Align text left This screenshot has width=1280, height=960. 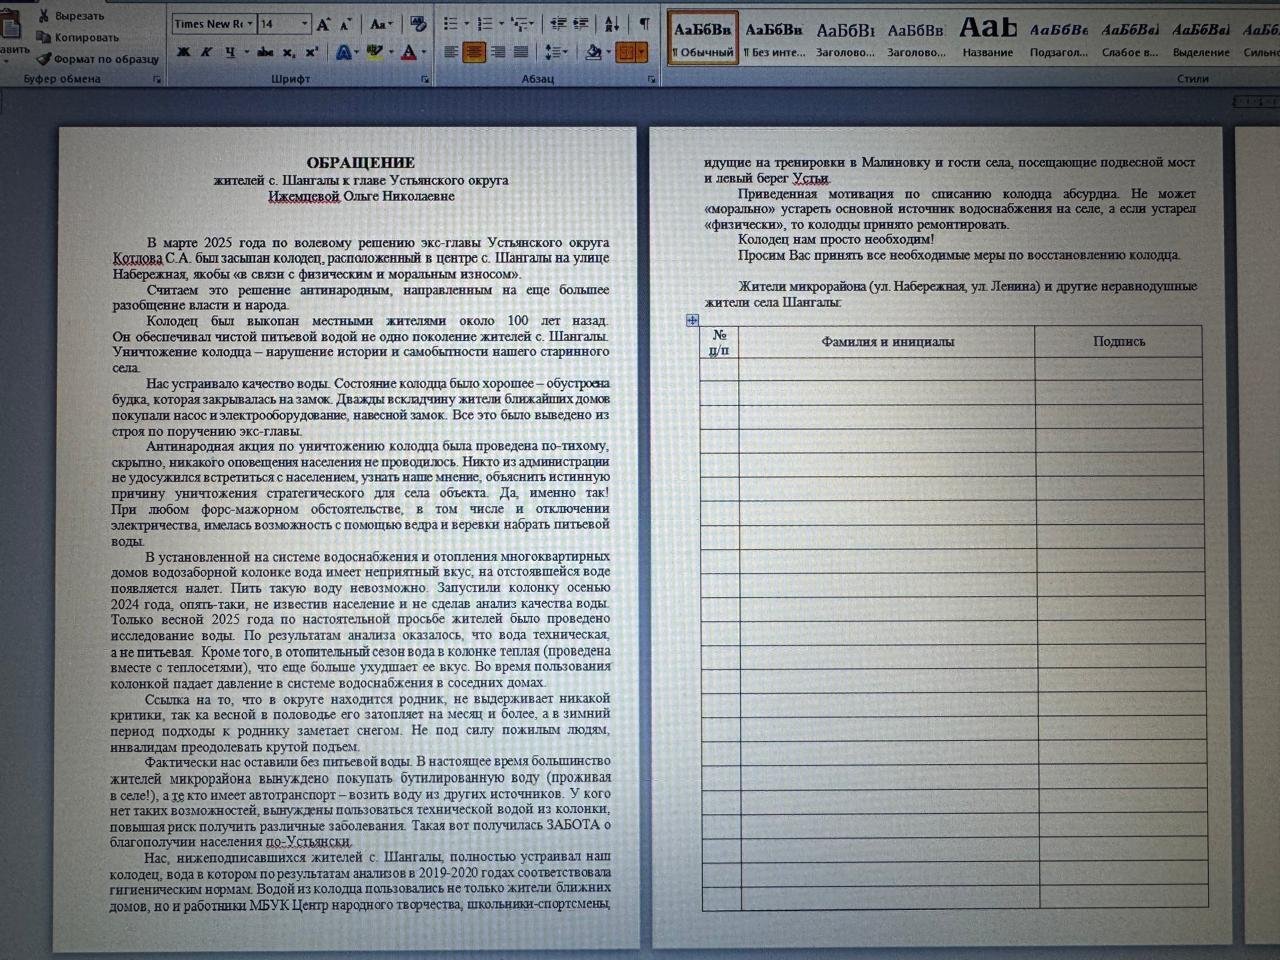[451, 52]
